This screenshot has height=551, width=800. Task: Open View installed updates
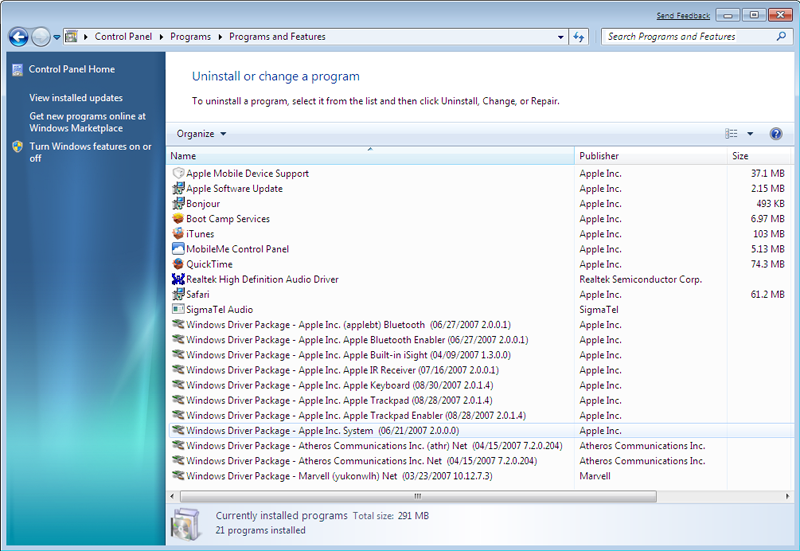tap(76, 98)
